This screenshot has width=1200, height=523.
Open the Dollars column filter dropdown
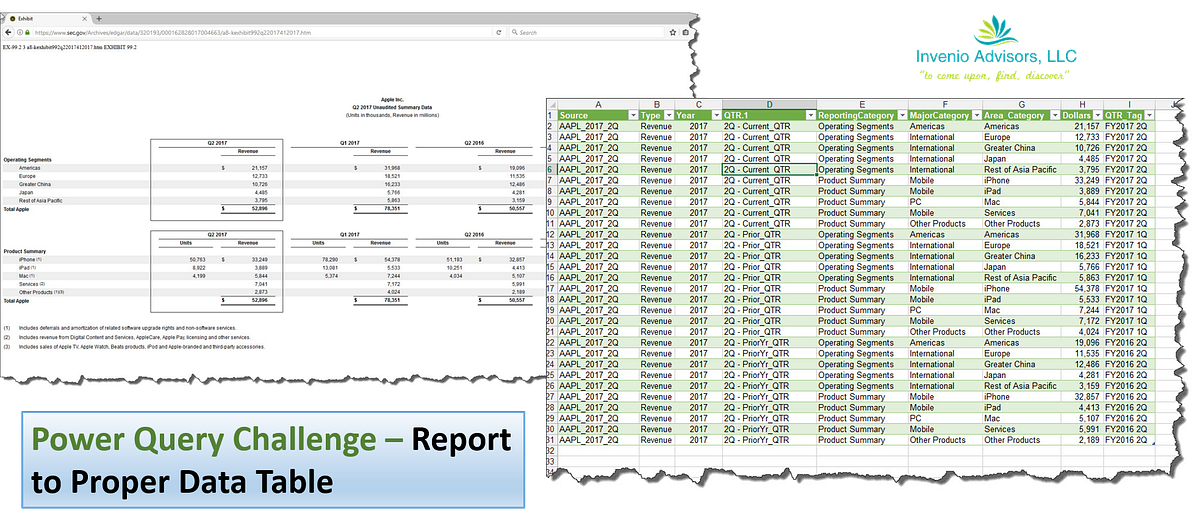click(1097, 115)
